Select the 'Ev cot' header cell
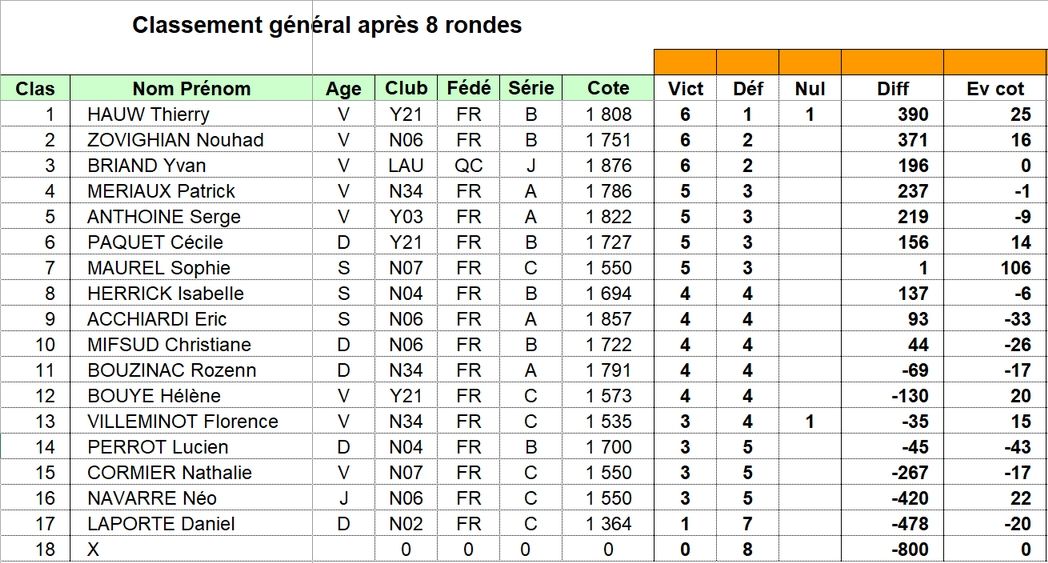This screenshot has width=1048, height=563. click(995, 88)
